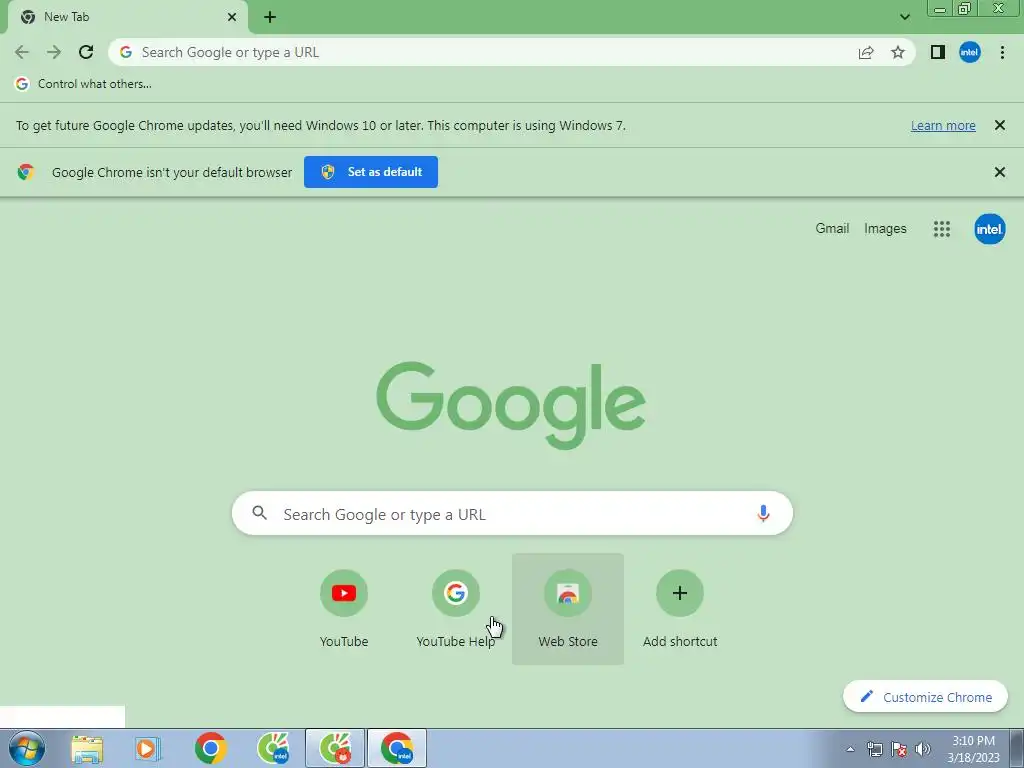Click the browser back arrow
The image size is (1024, 768).
[22, 52]
